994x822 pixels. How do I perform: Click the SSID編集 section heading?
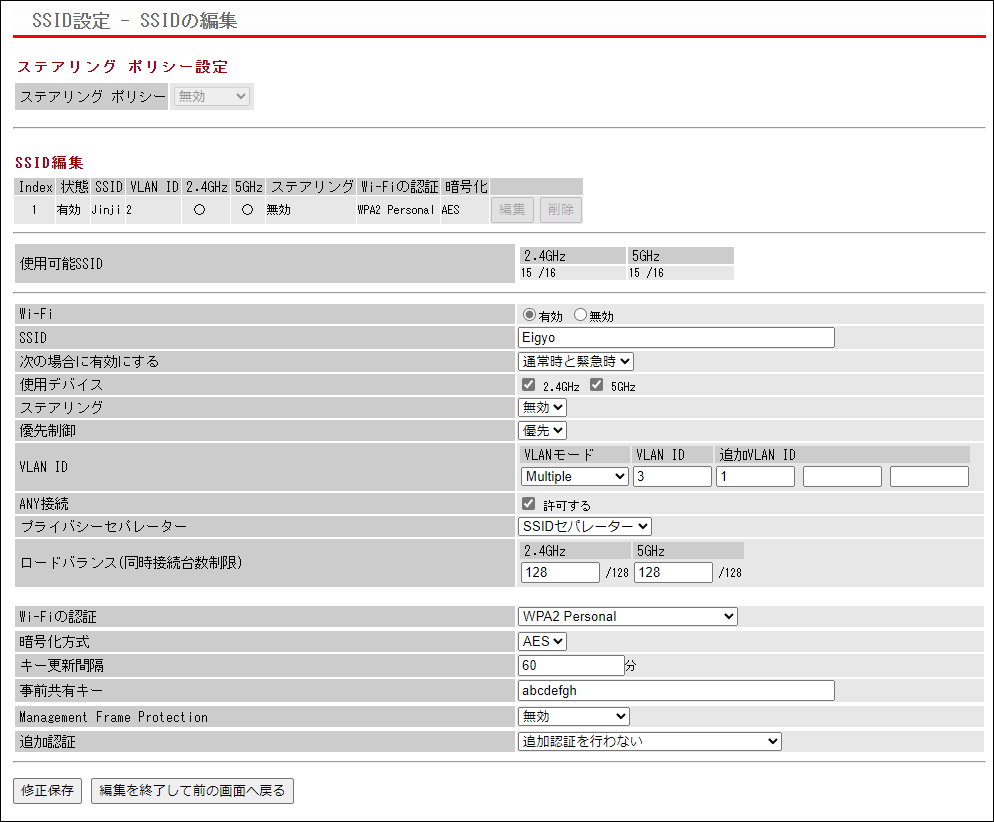49,163
